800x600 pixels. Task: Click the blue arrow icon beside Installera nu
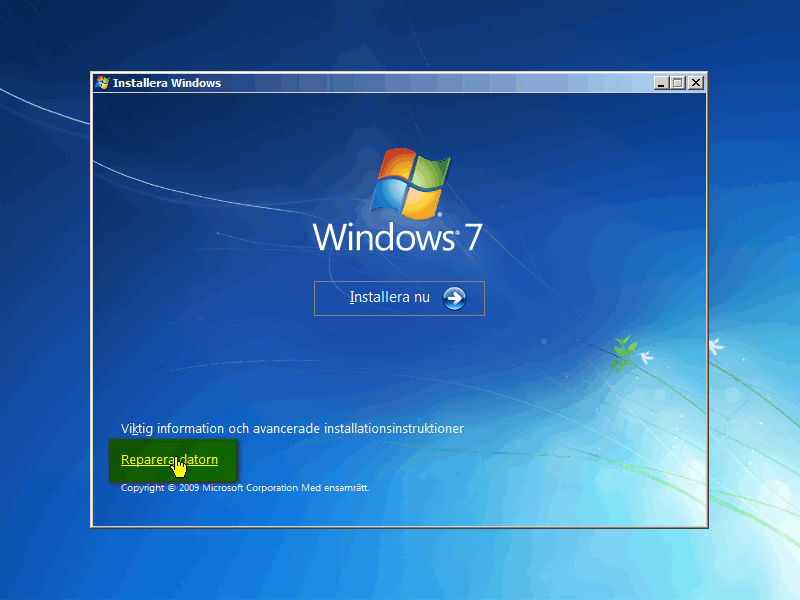[454, 298]
